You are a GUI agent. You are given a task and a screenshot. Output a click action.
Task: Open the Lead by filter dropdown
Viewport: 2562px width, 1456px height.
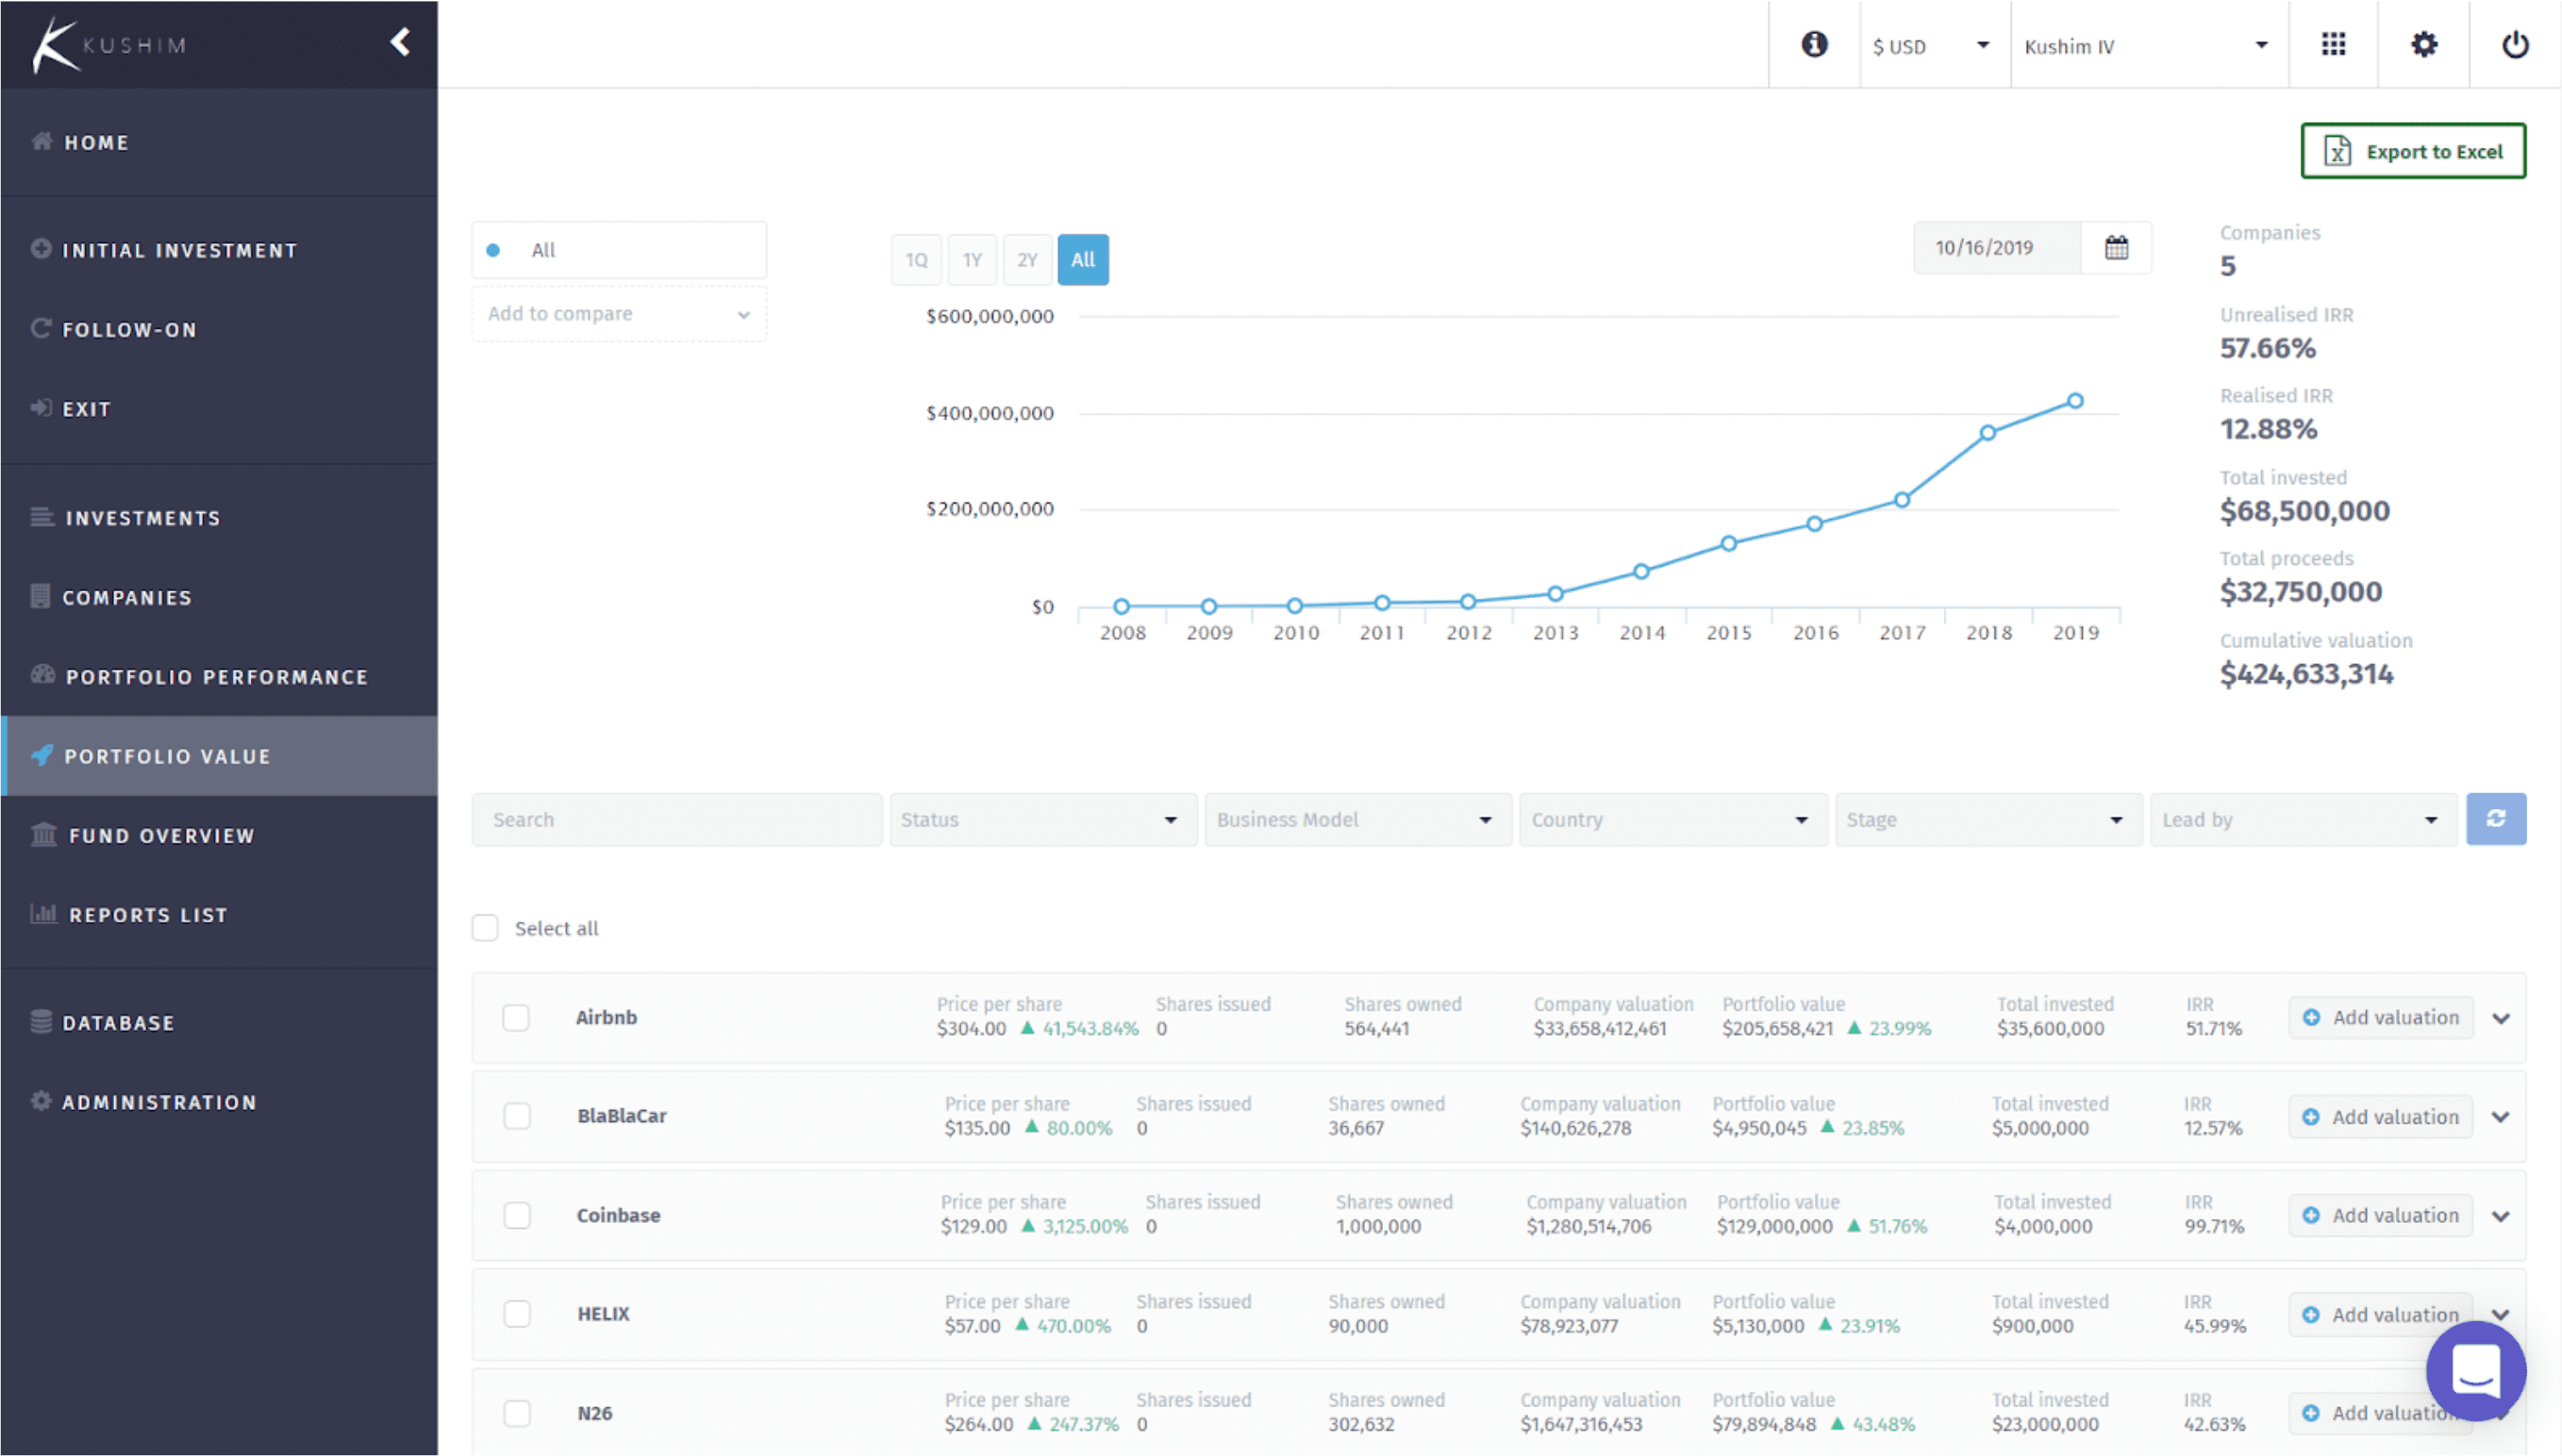[x=2303, y=820]
